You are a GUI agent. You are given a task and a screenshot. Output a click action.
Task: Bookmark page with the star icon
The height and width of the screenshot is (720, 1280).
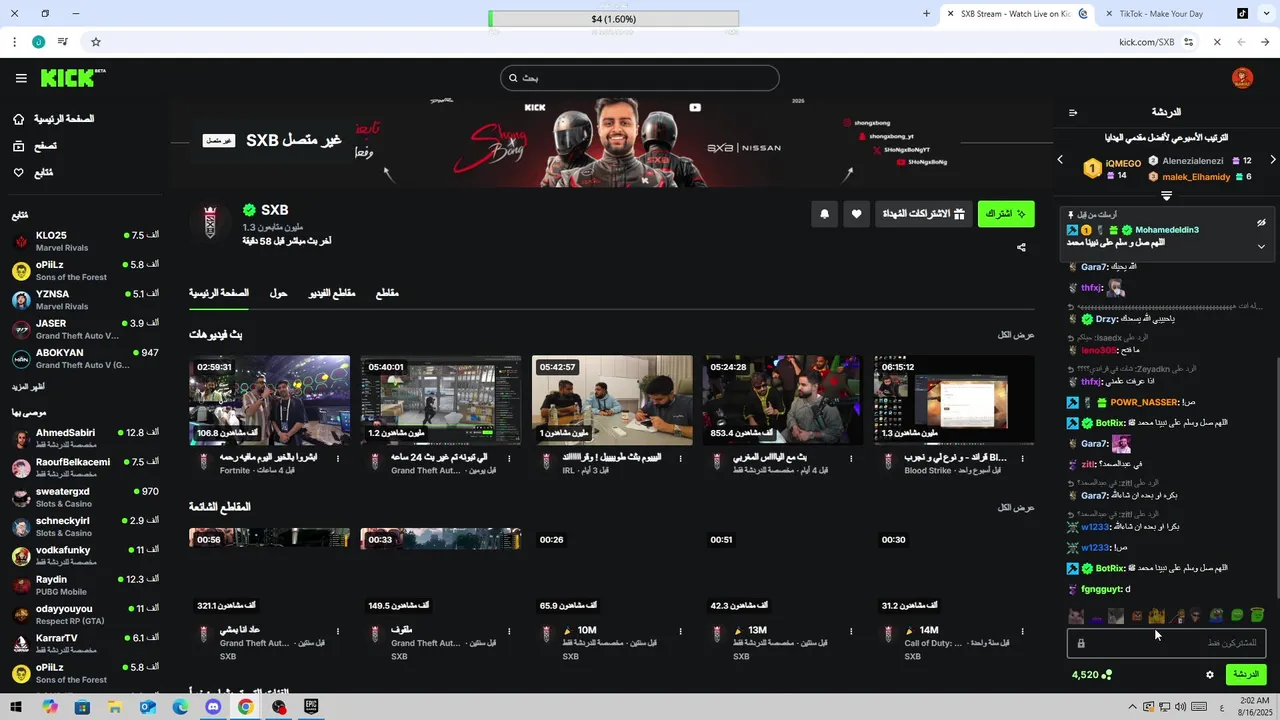[x=96, y=42]
